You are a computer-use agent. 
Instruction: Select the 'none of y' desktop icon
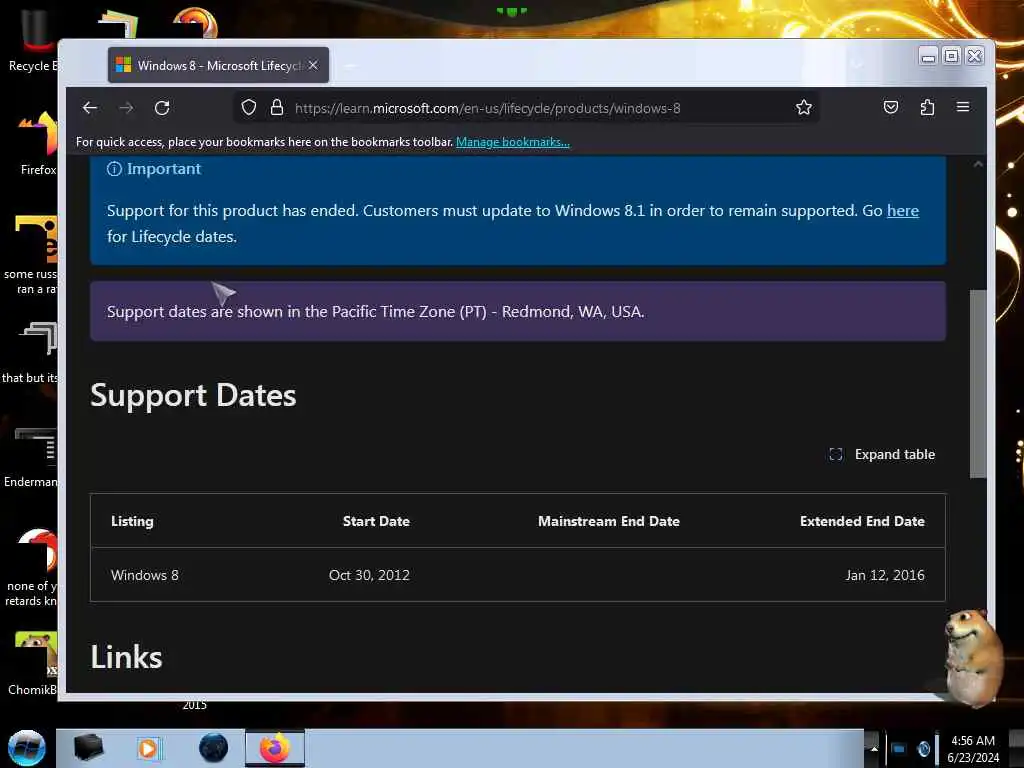tap(31, 567)
